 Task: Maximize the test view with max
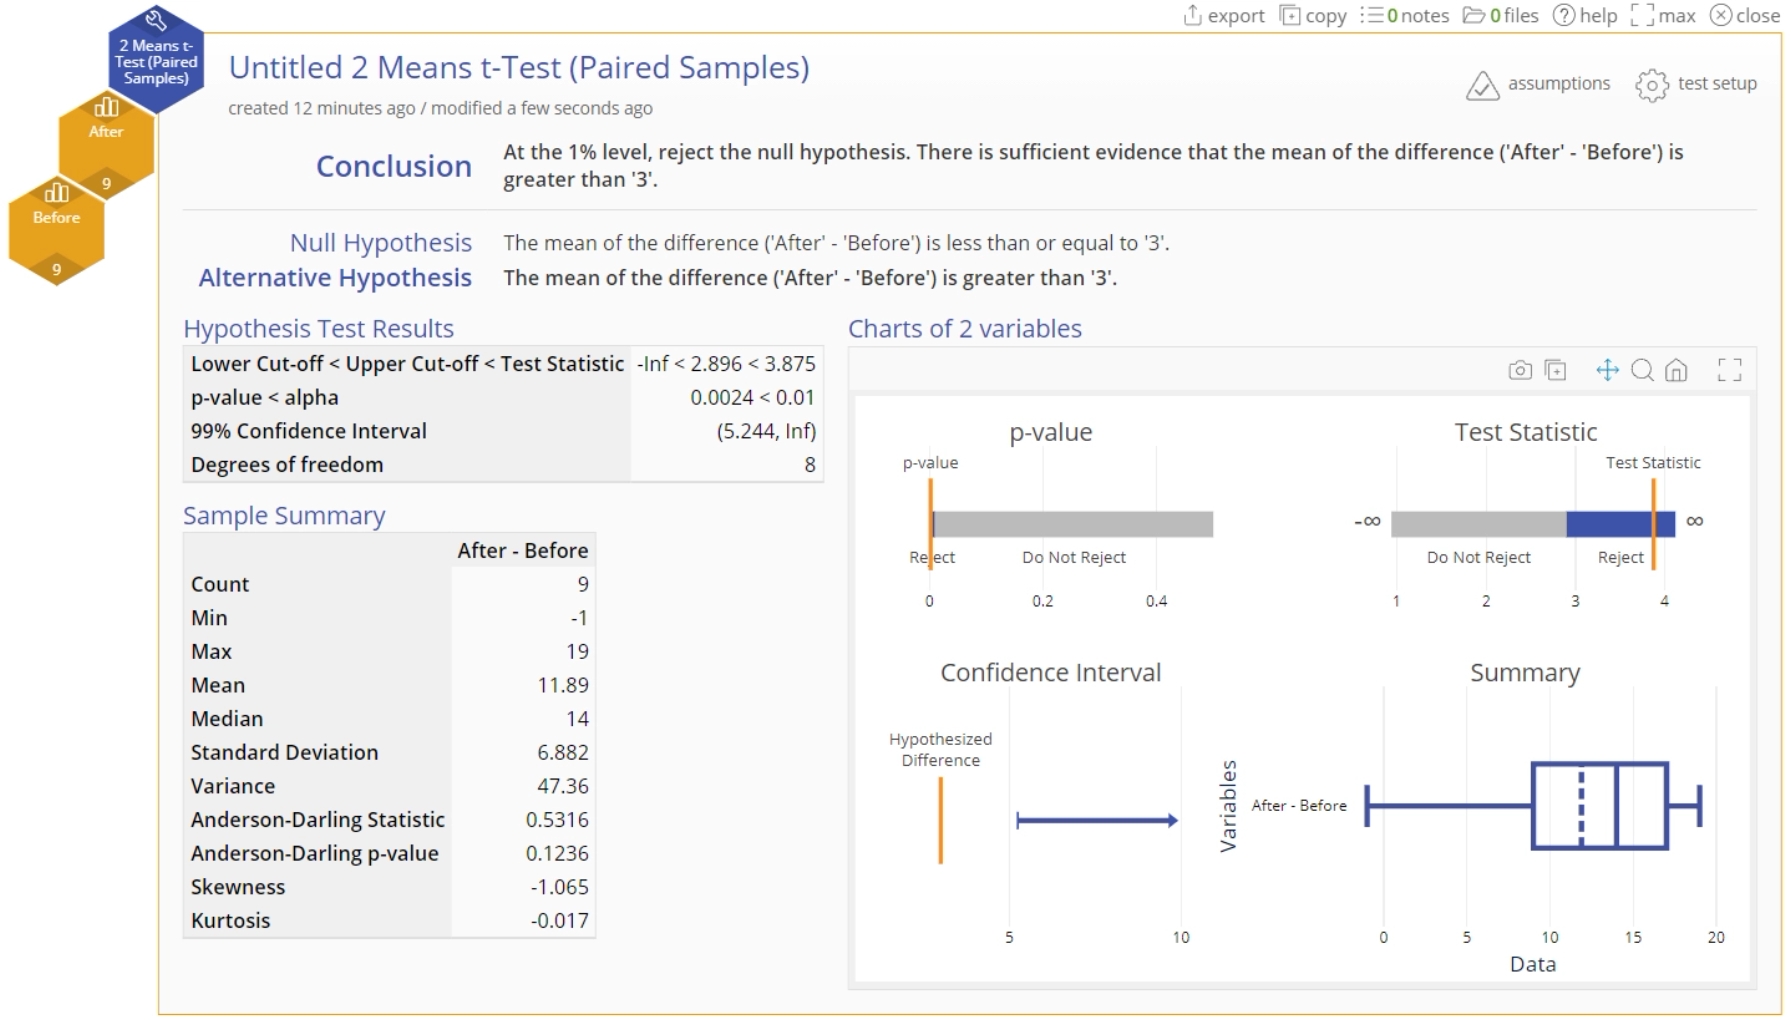[1663, 15]
